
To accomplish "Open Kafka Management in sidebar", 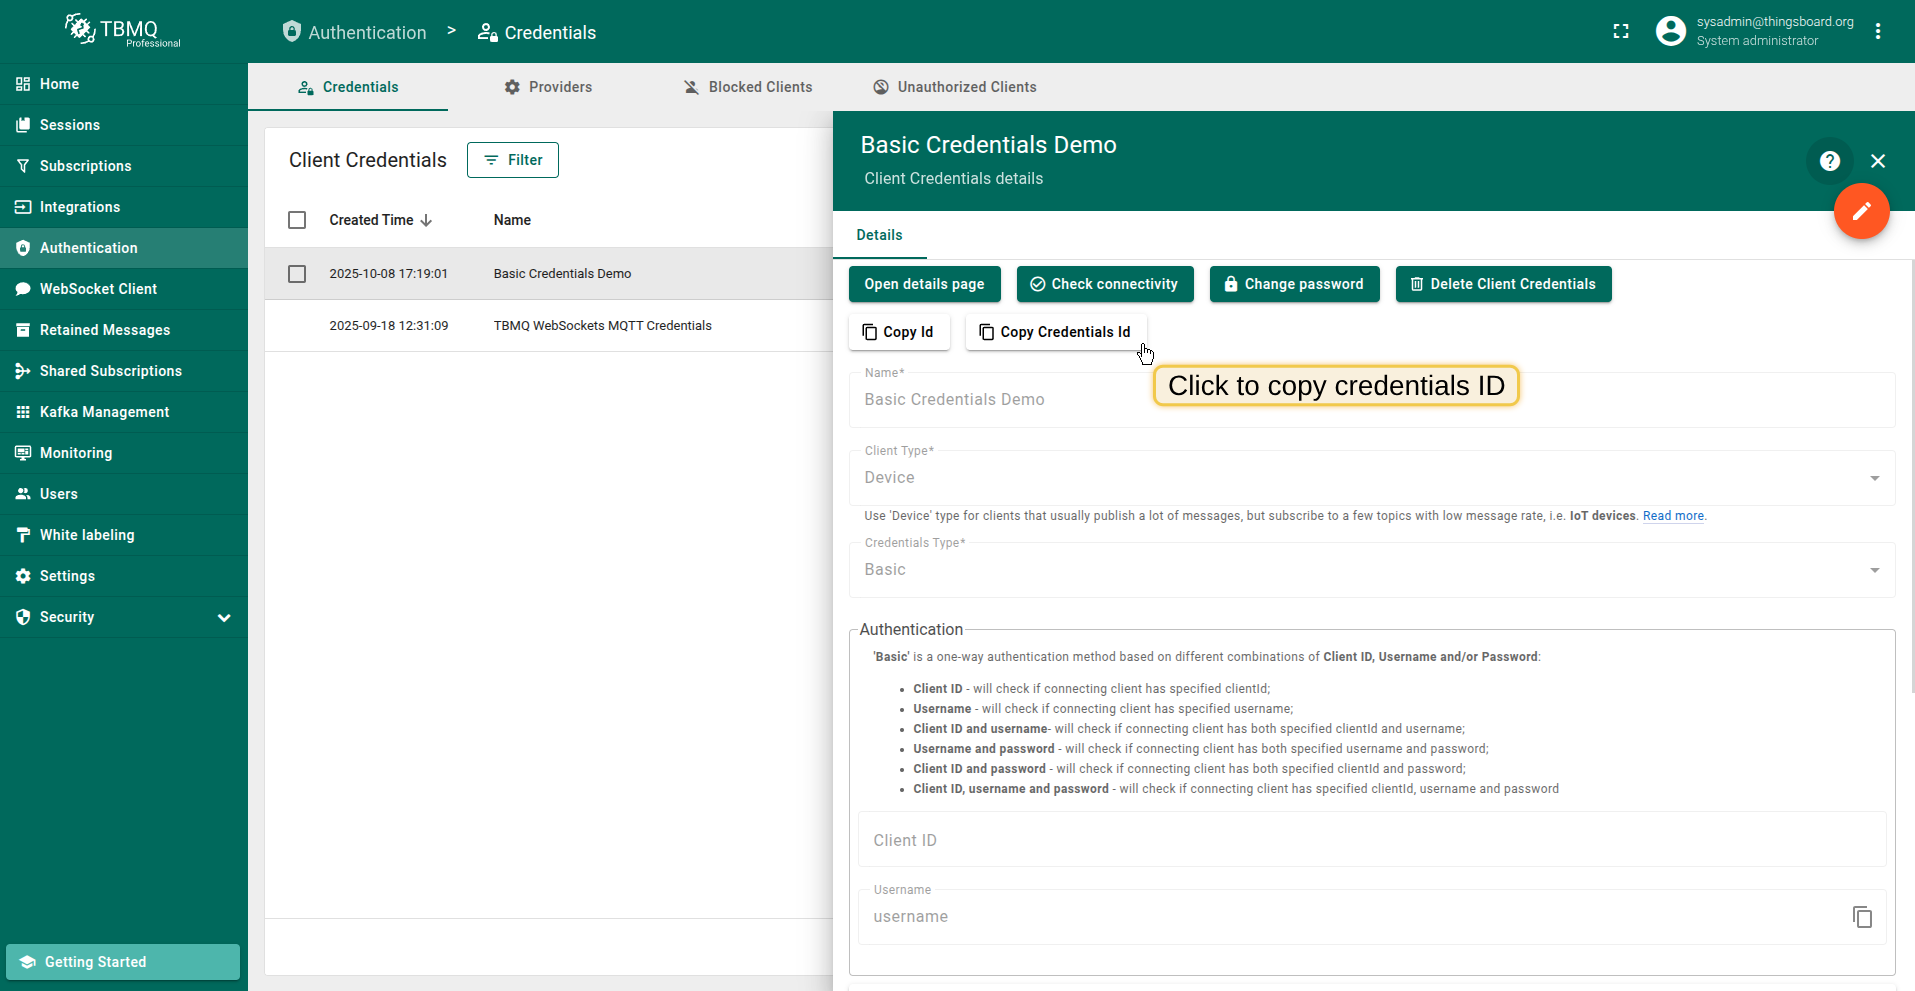I will pos(104,412).
